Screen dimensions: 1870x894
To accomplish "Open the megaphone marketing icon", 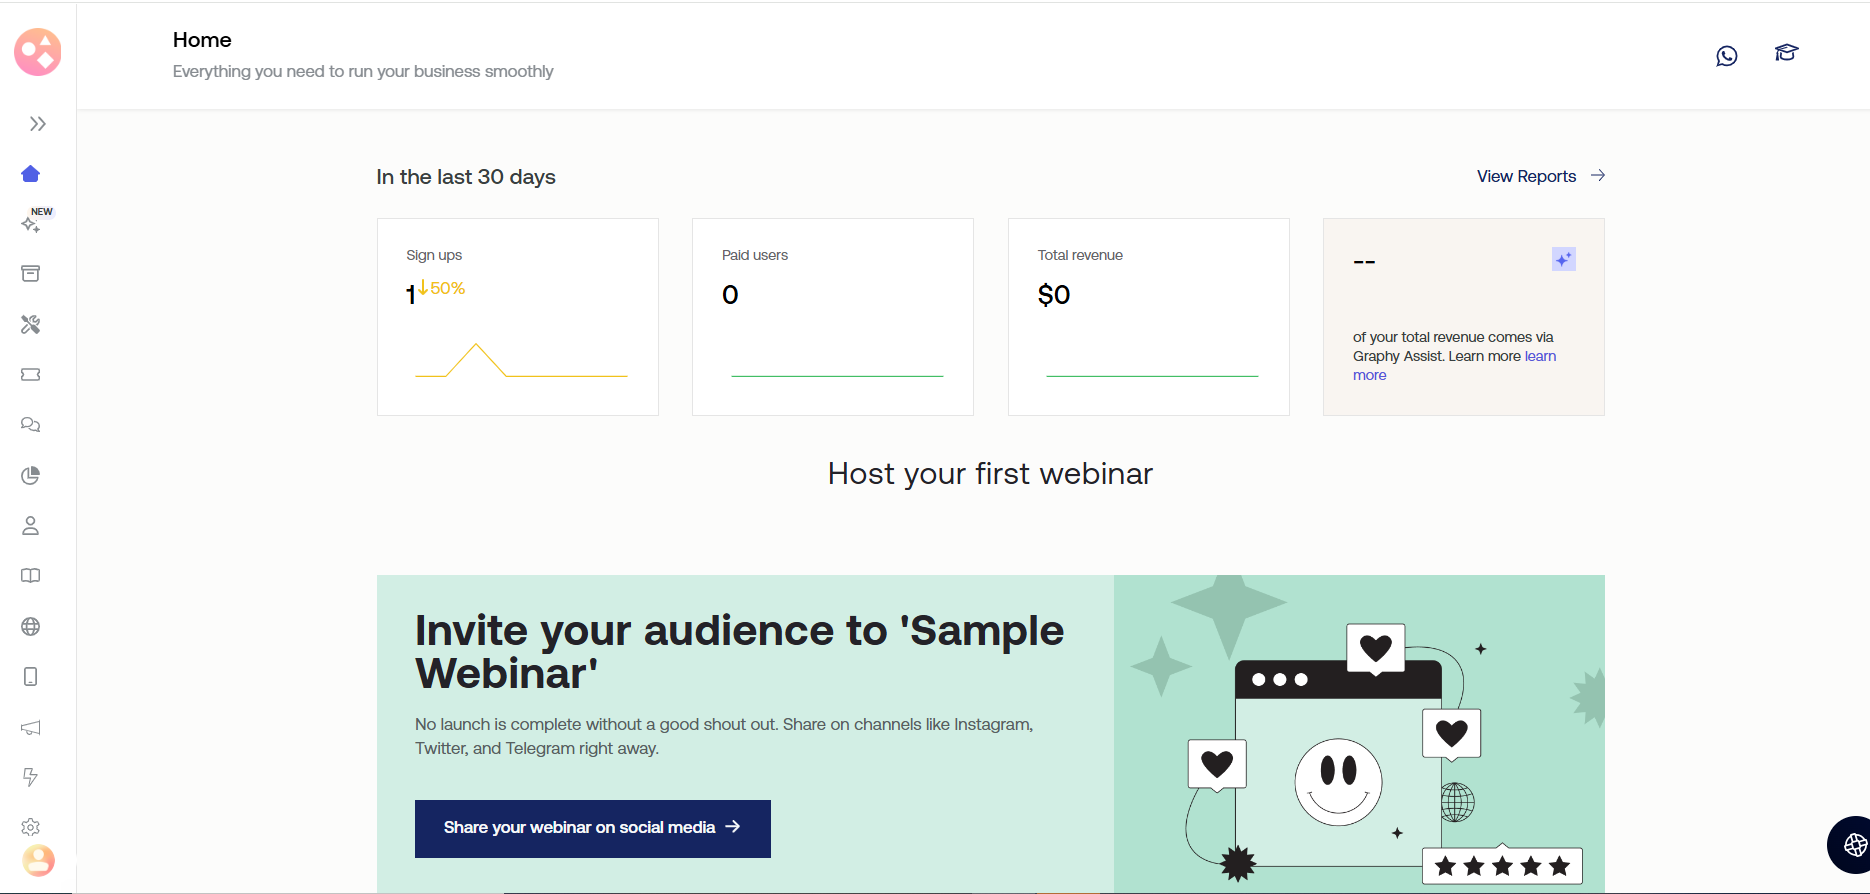I will (31, 727).
